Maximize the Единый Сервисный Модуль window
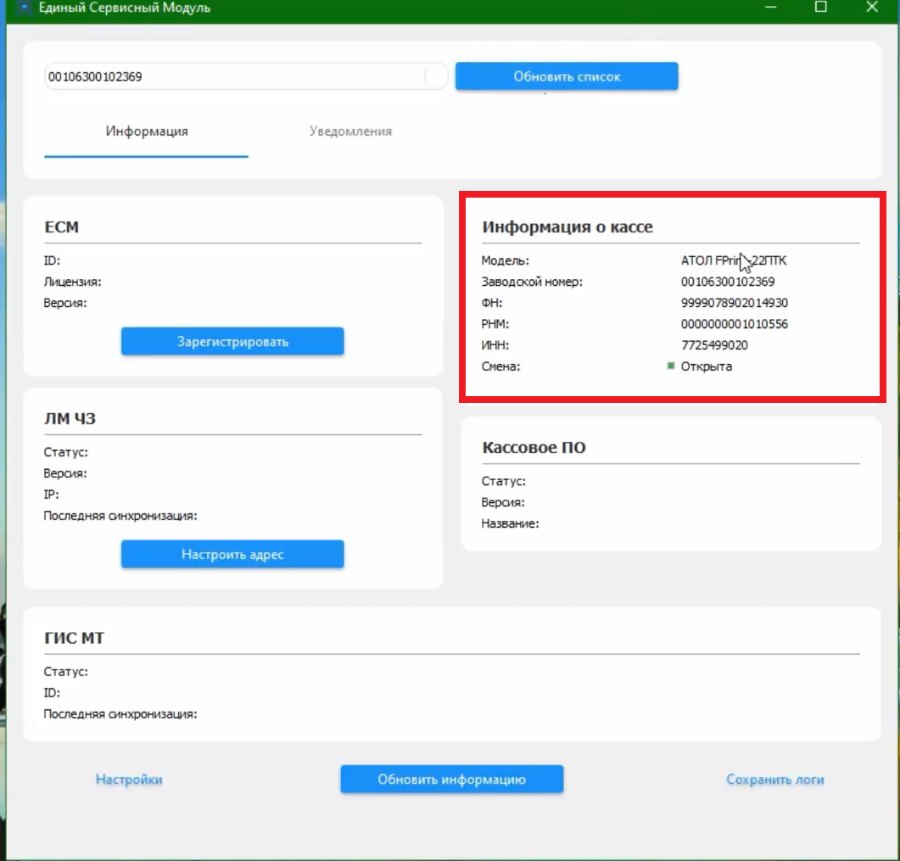Viewport: 900px width, 861px height. pyautogui.click(x=821, y=7)
